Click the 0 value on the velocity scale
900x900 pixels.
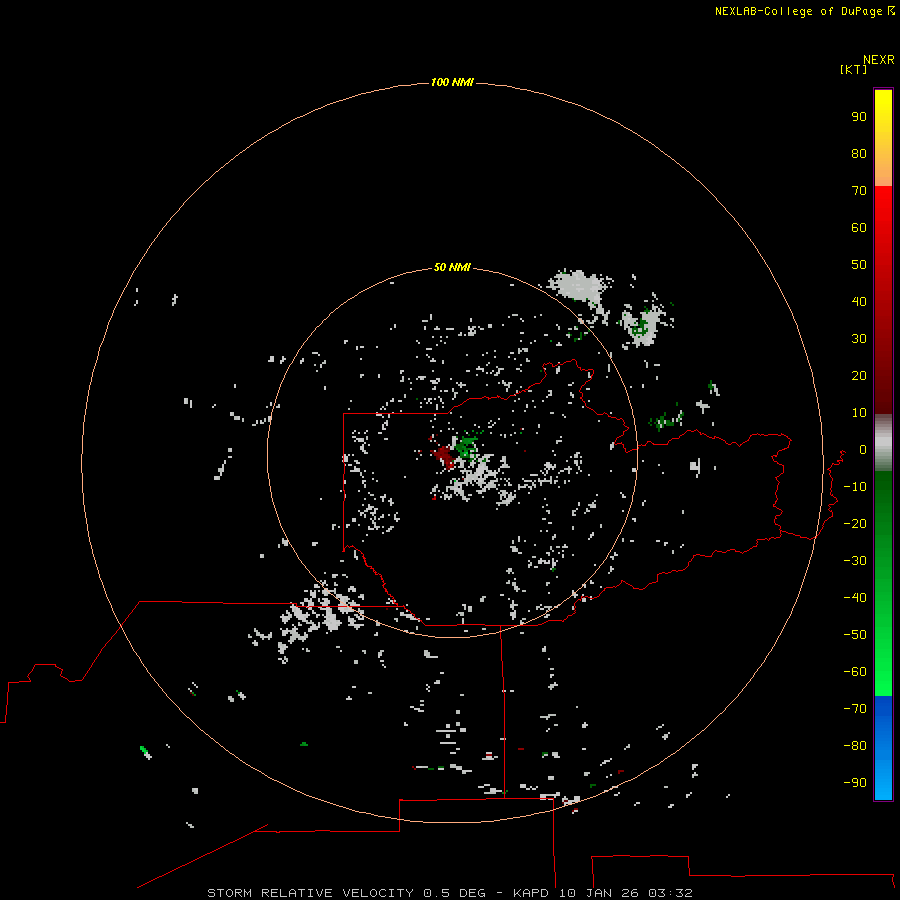863,449
